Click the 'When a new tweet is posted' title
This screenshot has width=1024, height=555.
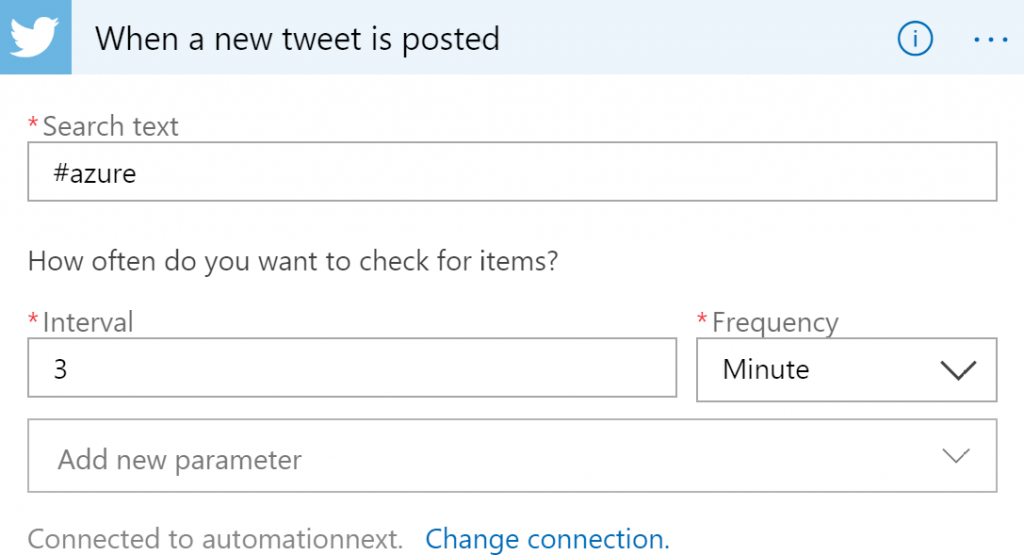coord(297,39)
